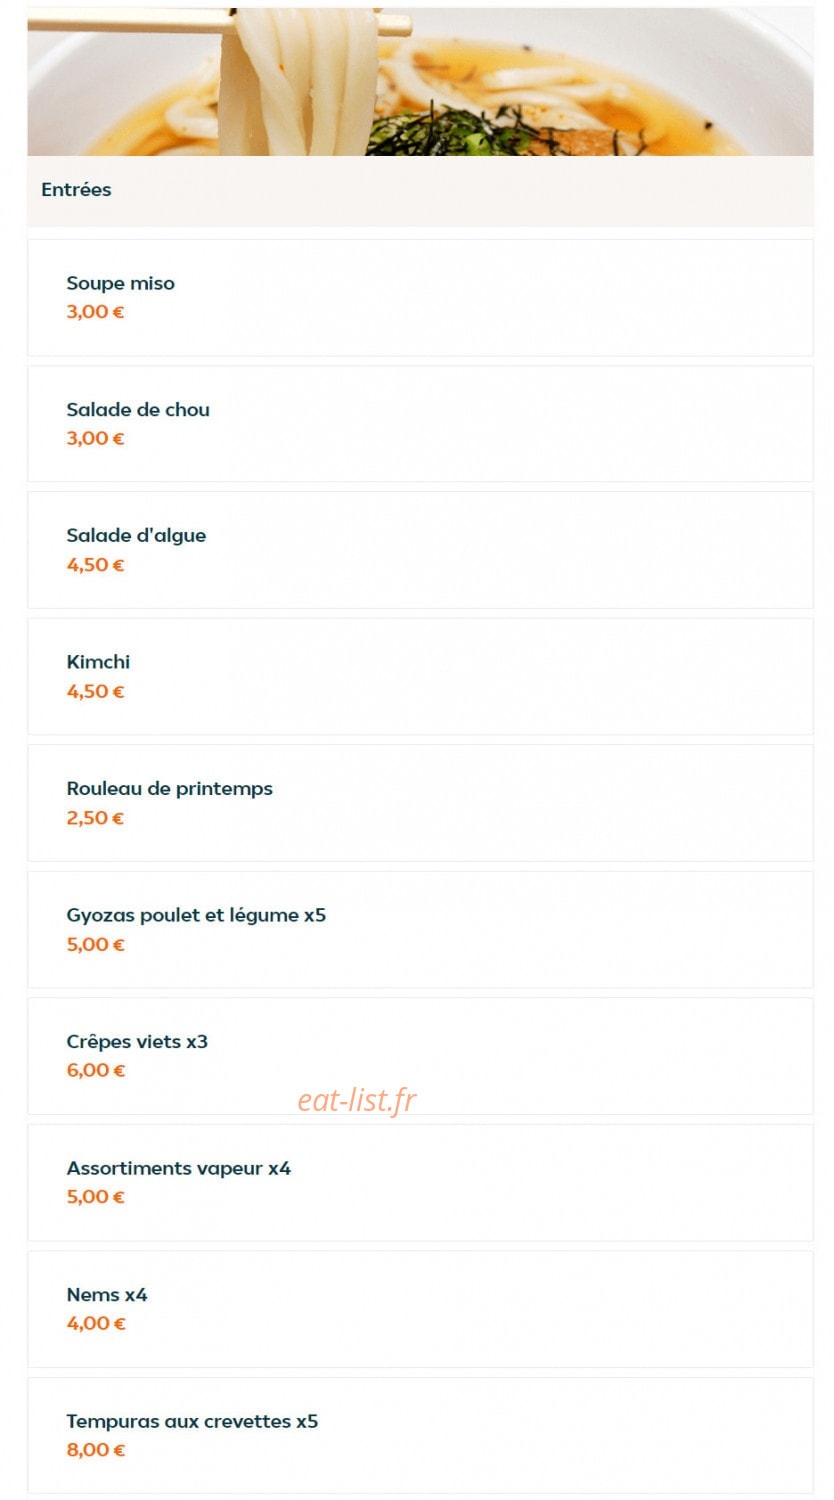Click the udon noodle banner image
The height and width of the screenshot is (1500, 834).
coord(420,81)
